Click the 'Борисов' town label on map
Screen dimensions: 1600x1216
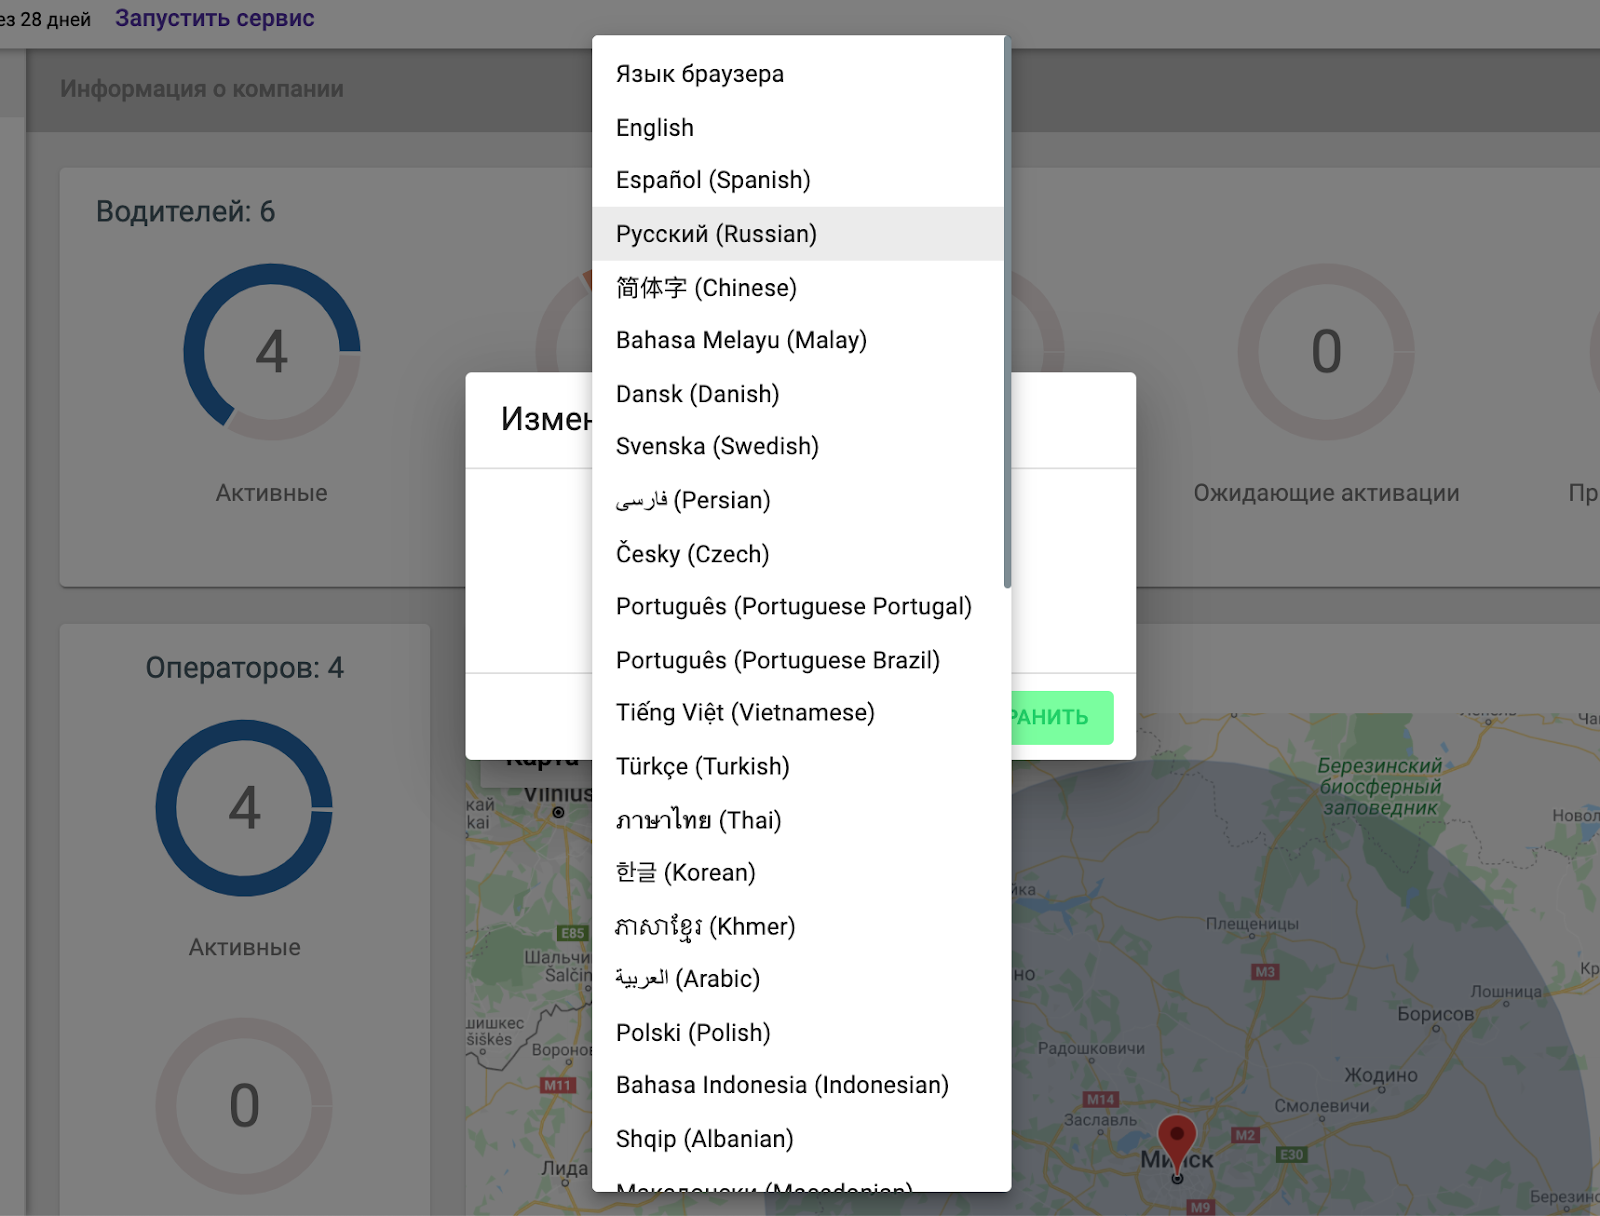[x=1435, y=1014]
